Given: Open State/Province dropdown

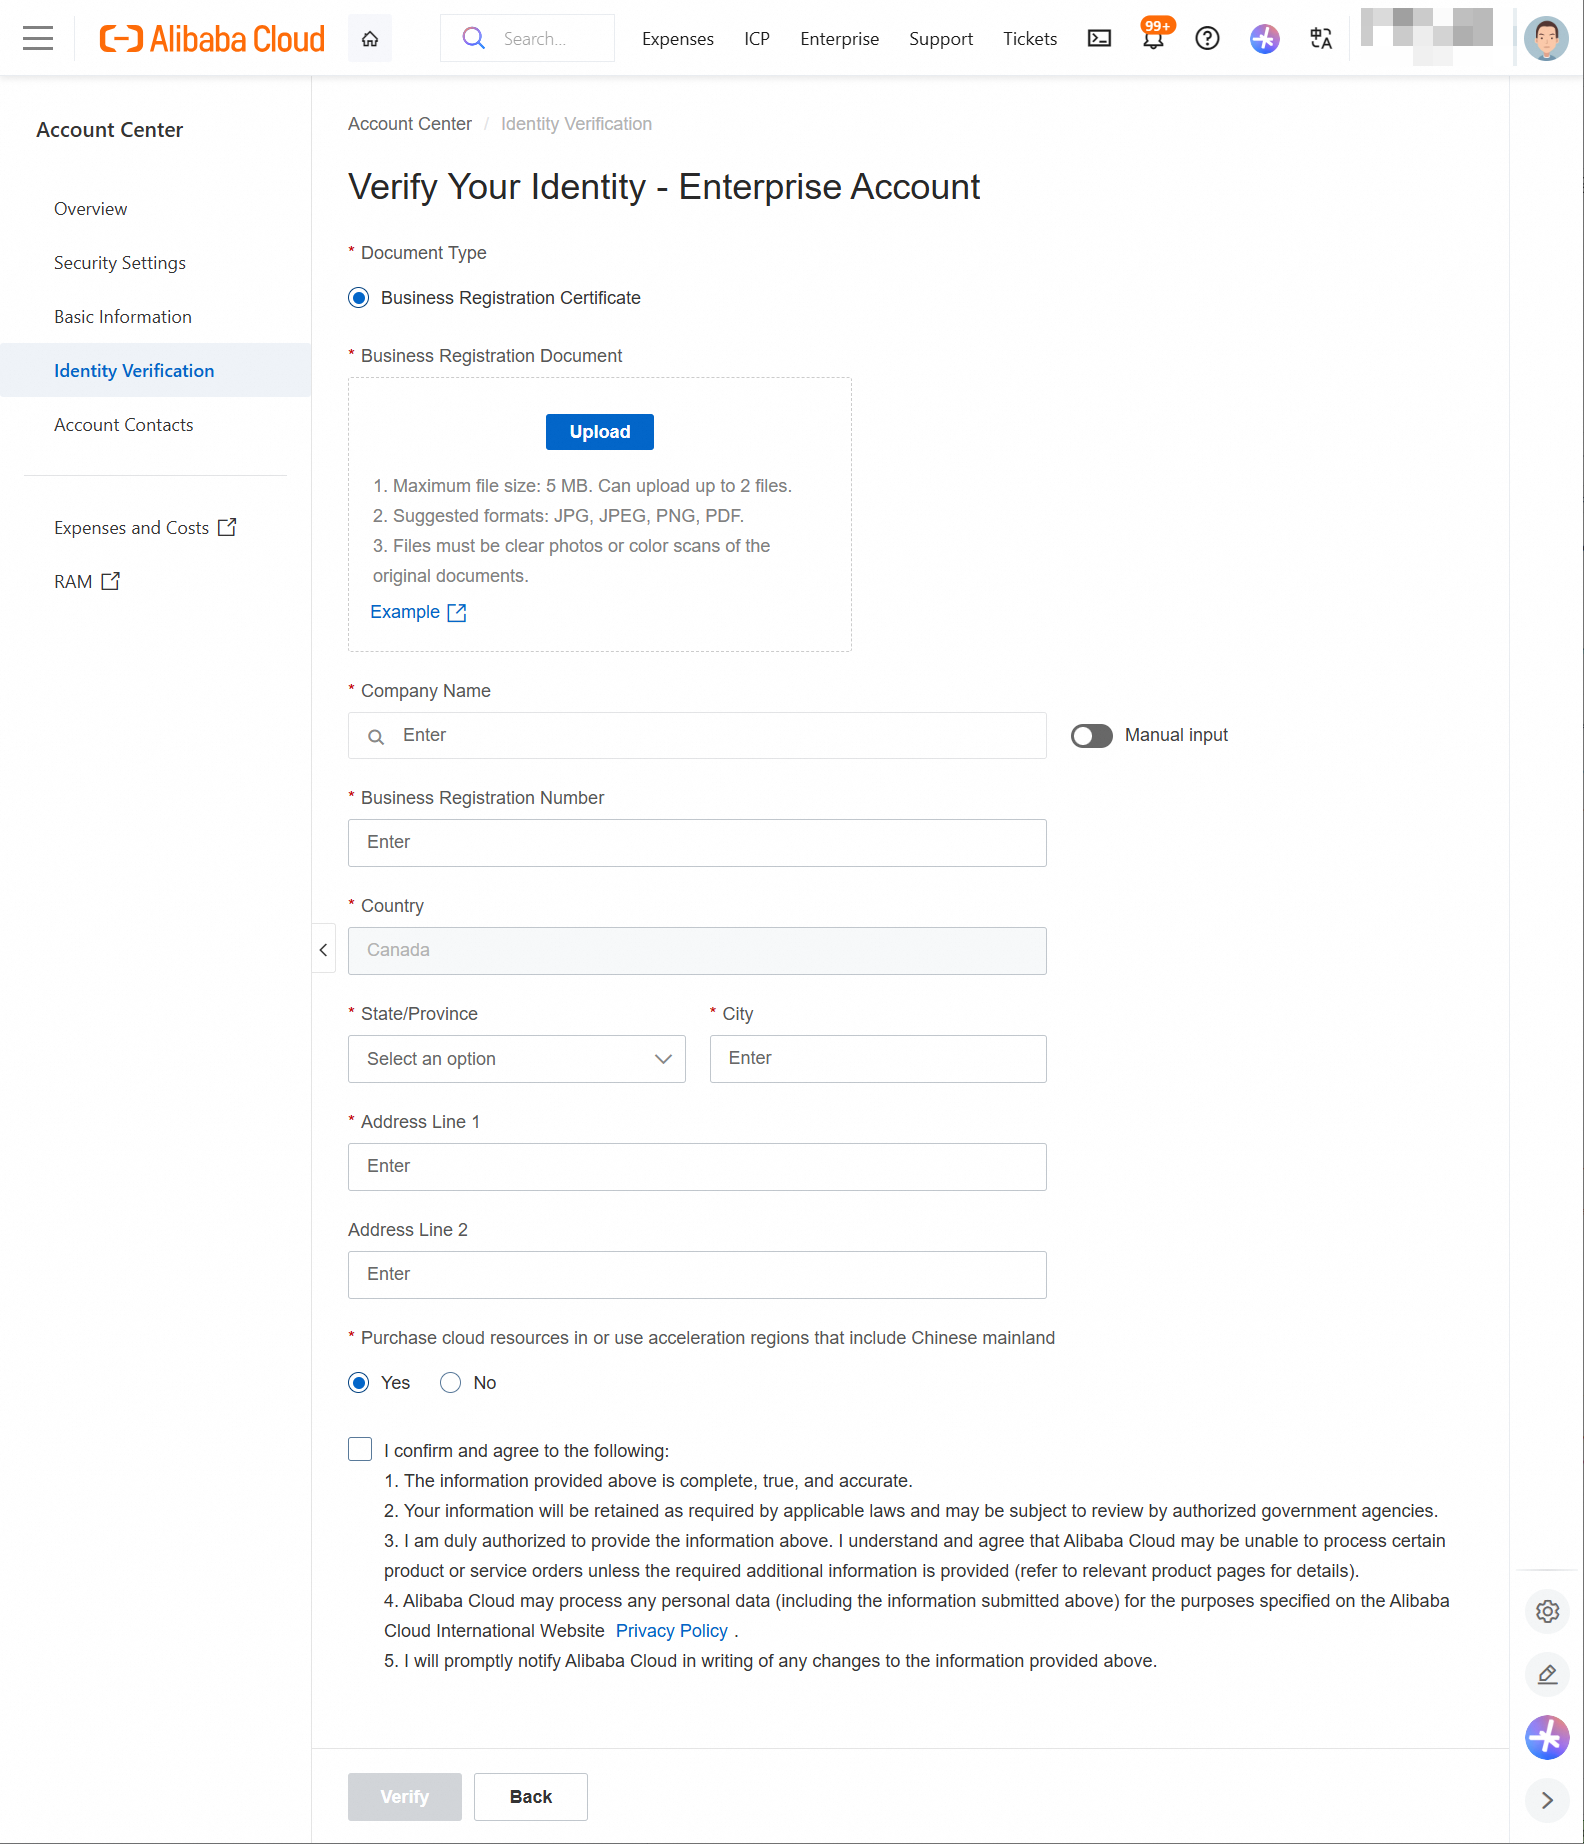Looking at the screenshot, I should (x=517, y=1059).
